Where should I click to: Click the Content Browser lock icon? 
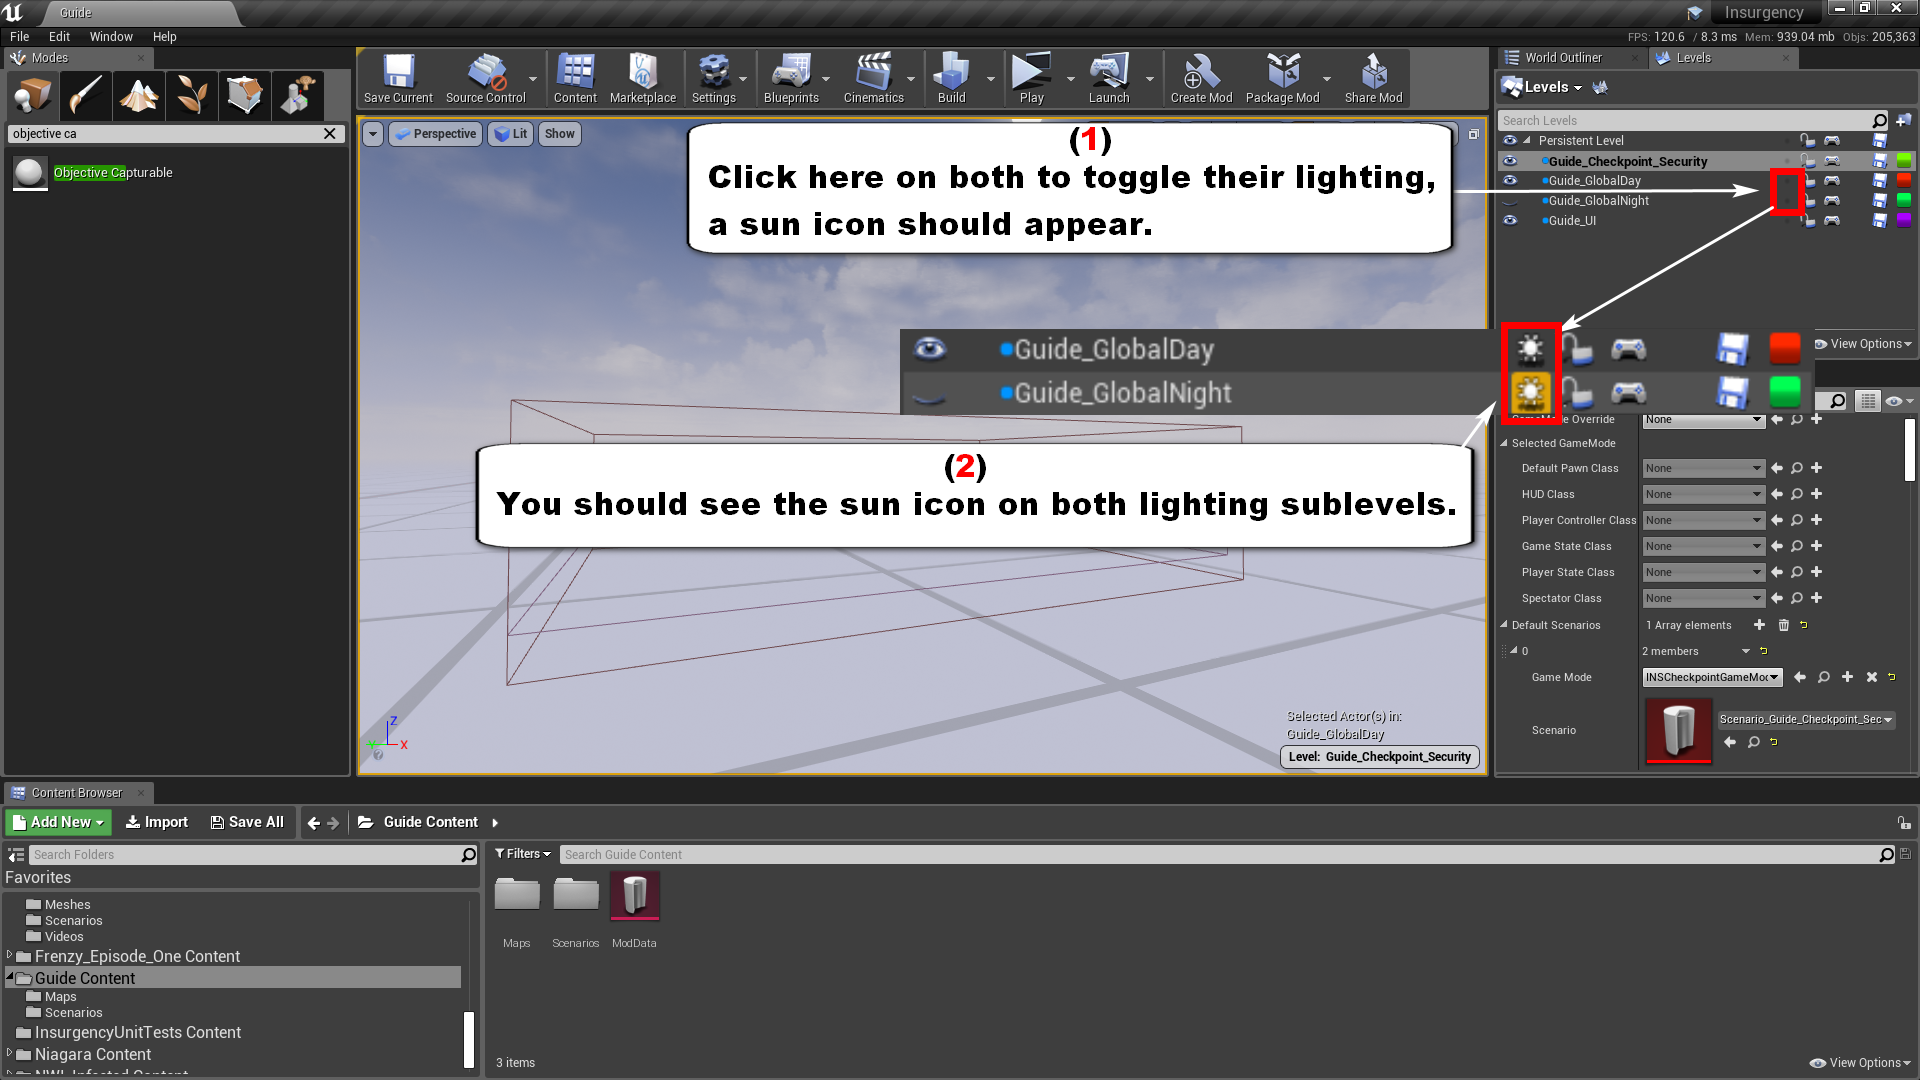point(1904,822)
